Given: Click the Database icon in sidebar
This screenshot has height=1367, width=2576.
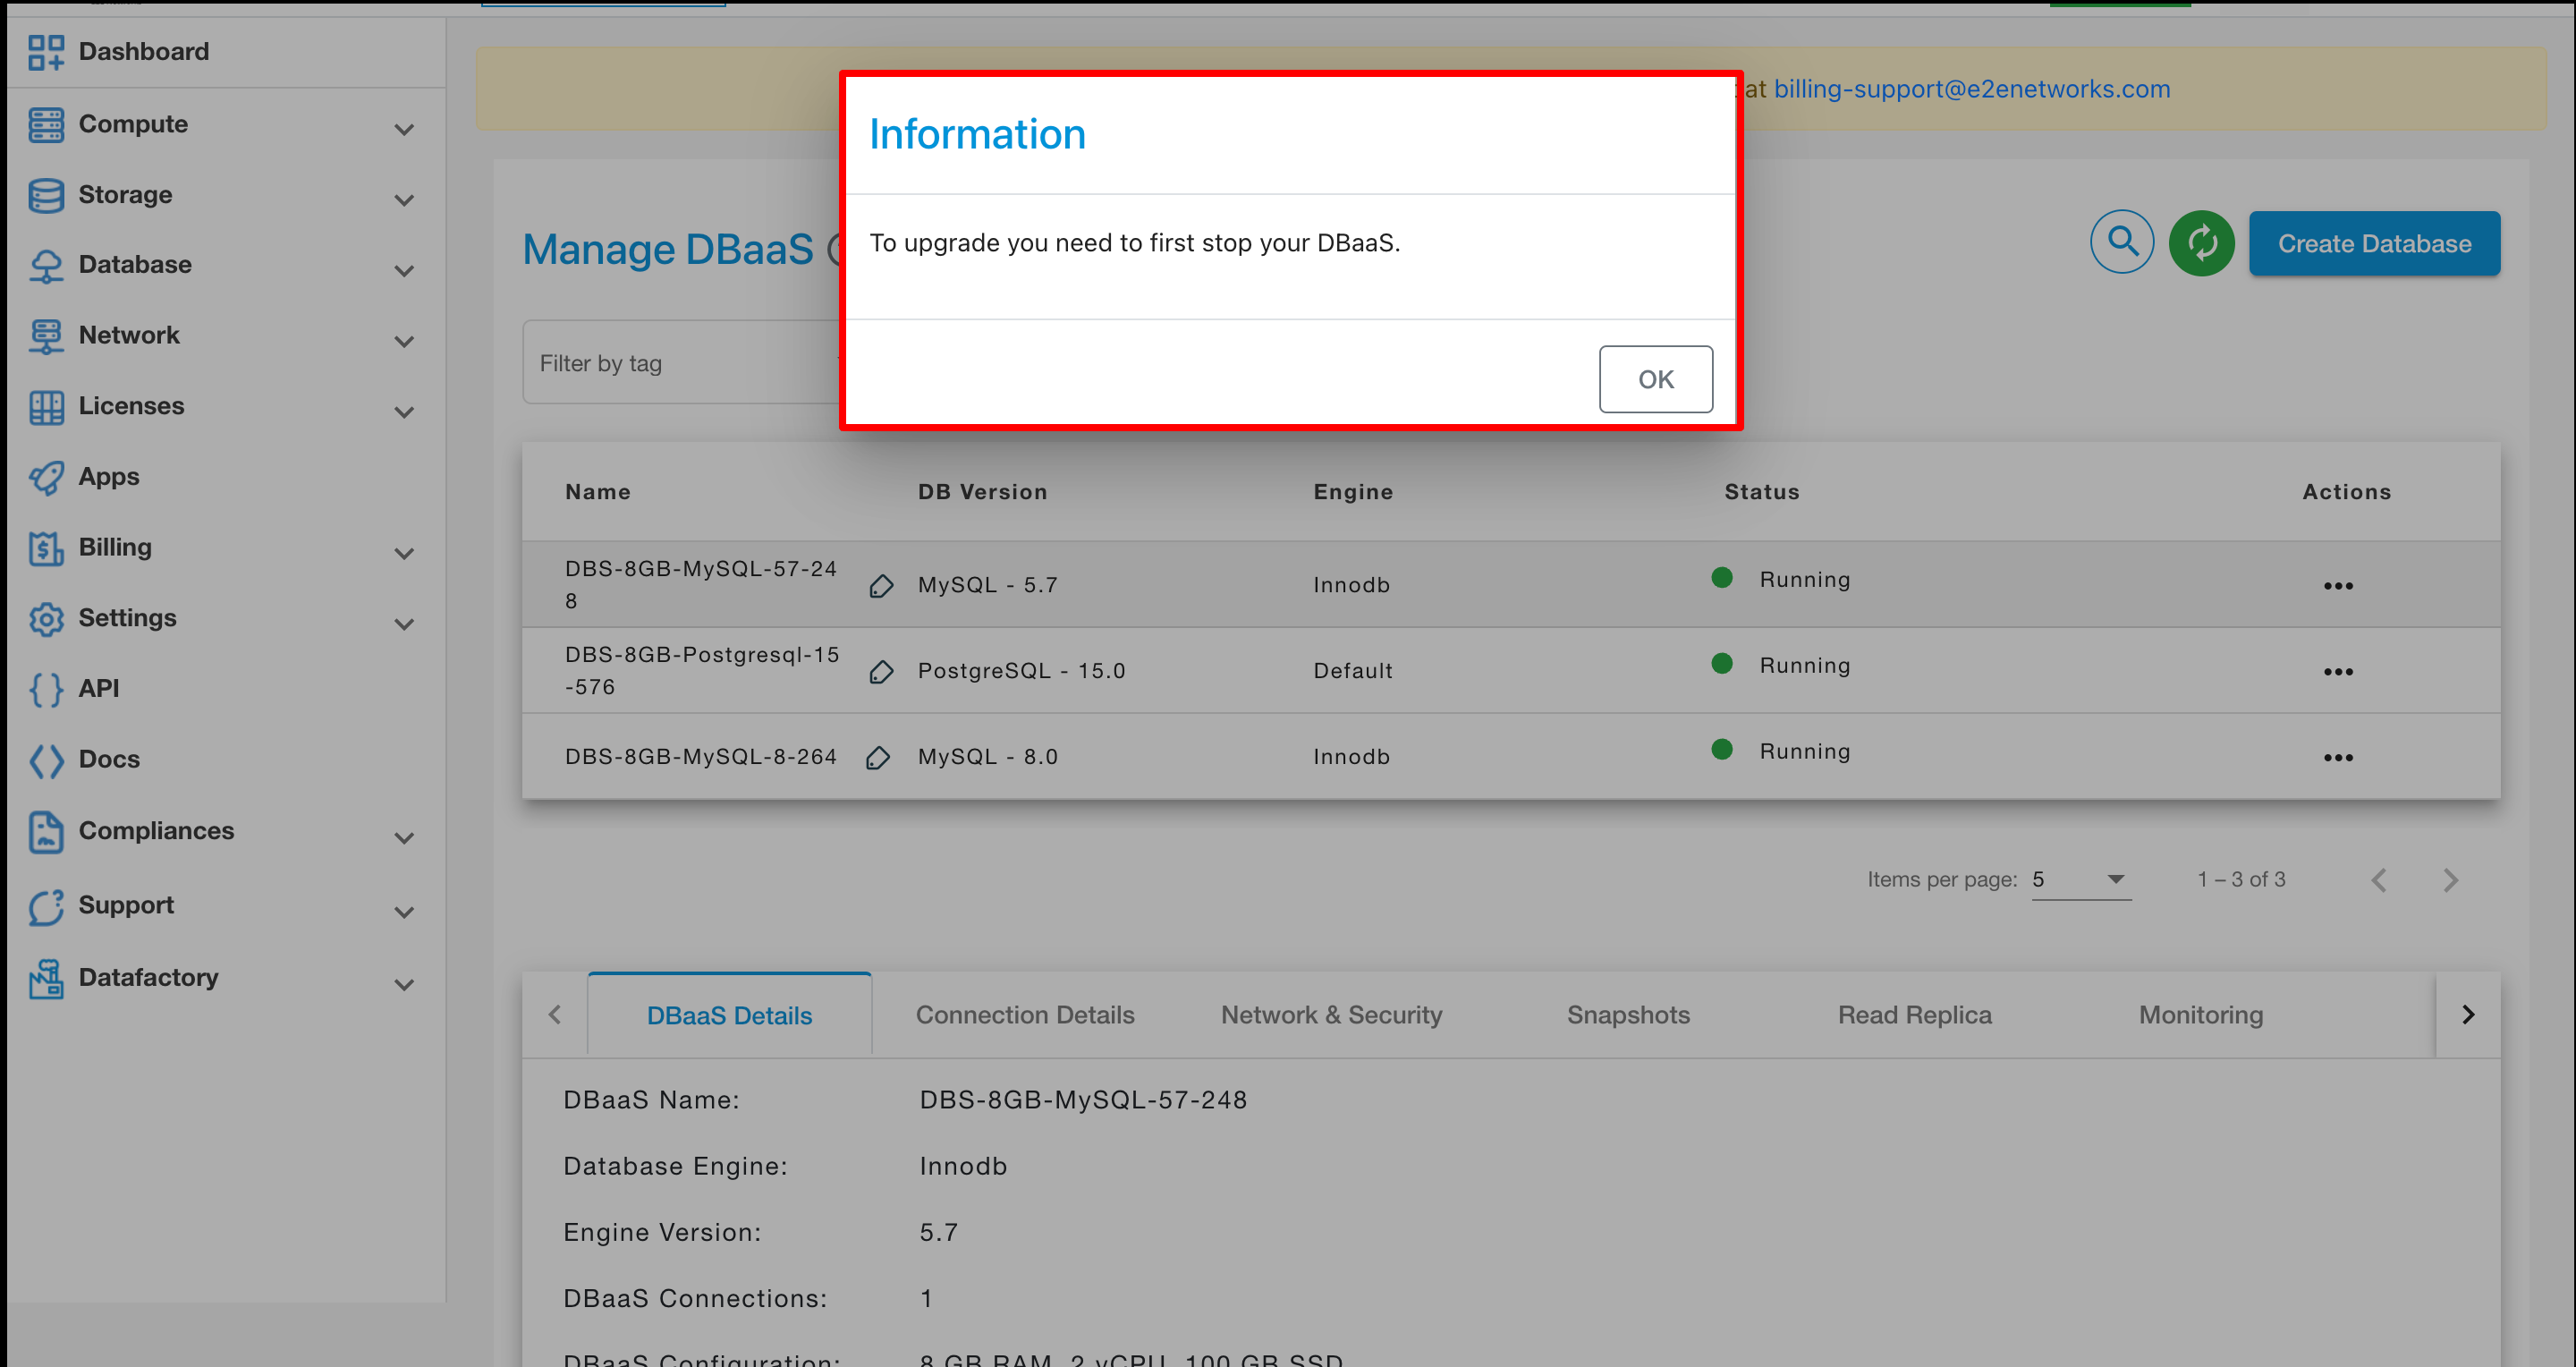Looking at the screenshot, I should tap(46, 264).
